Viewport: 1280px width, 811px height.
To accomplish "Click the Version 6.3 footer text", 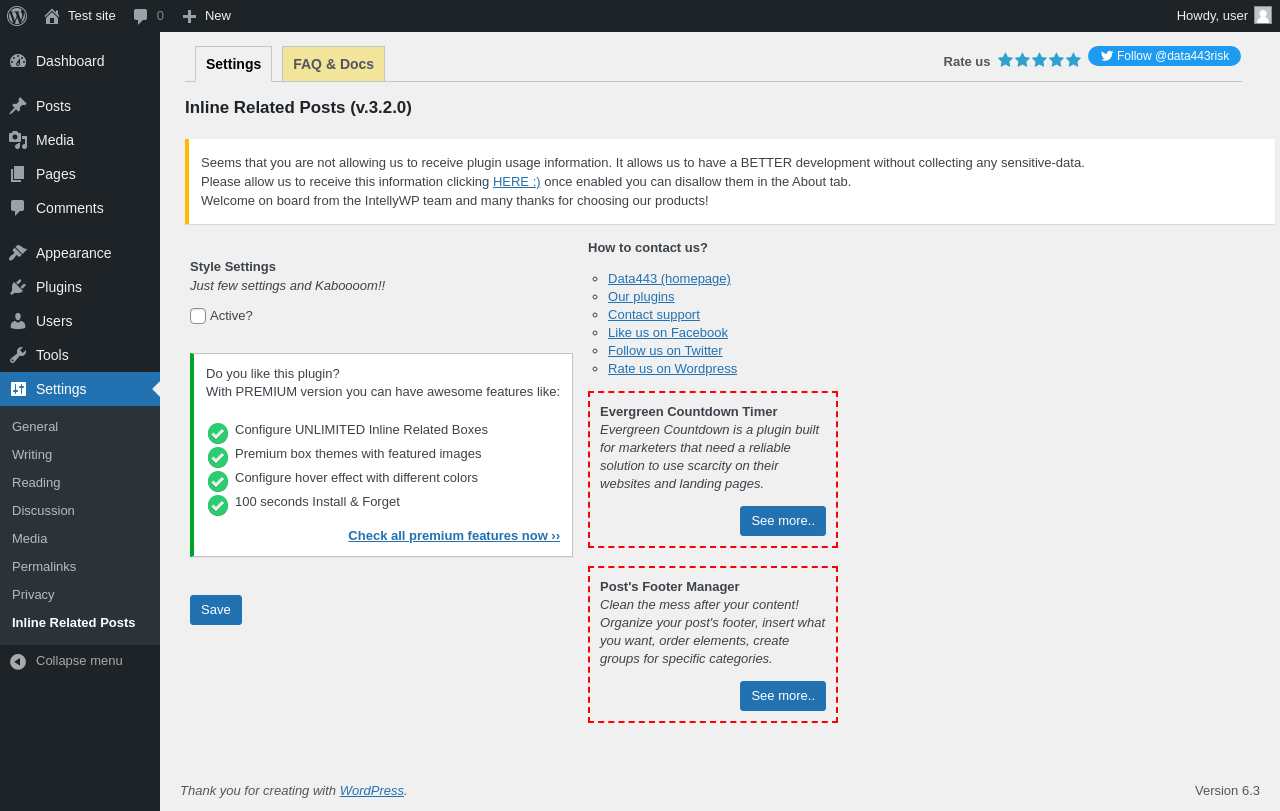I will (x=1227, y=791).
